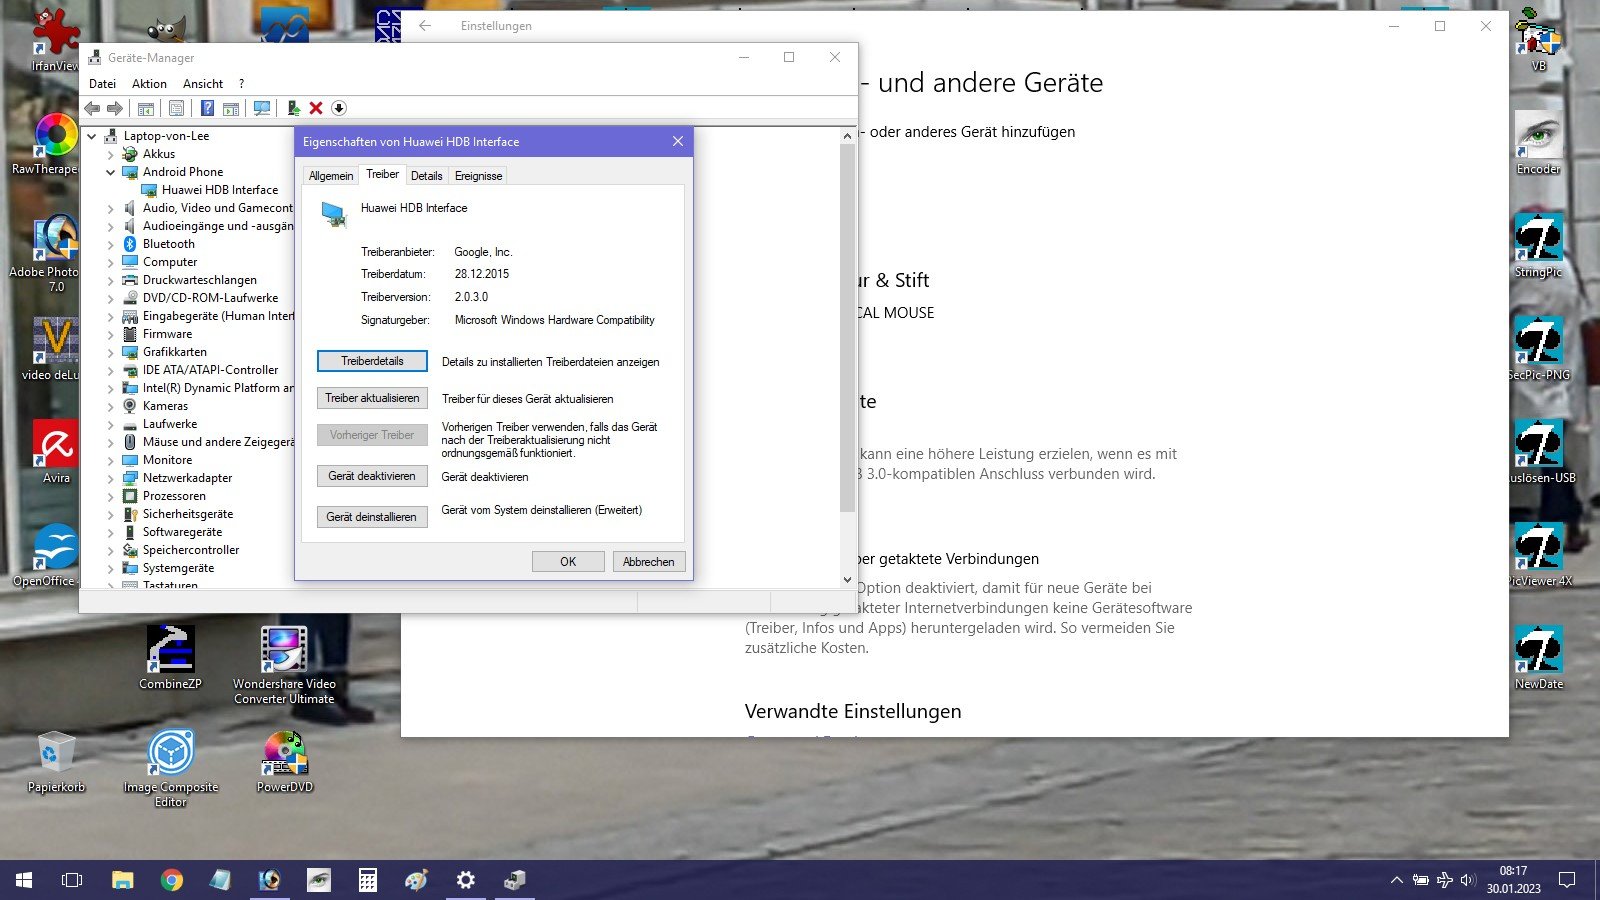
Task: Click the properties icon in Geräte-Manager toolbar
Action: click(x=177, y=108)
